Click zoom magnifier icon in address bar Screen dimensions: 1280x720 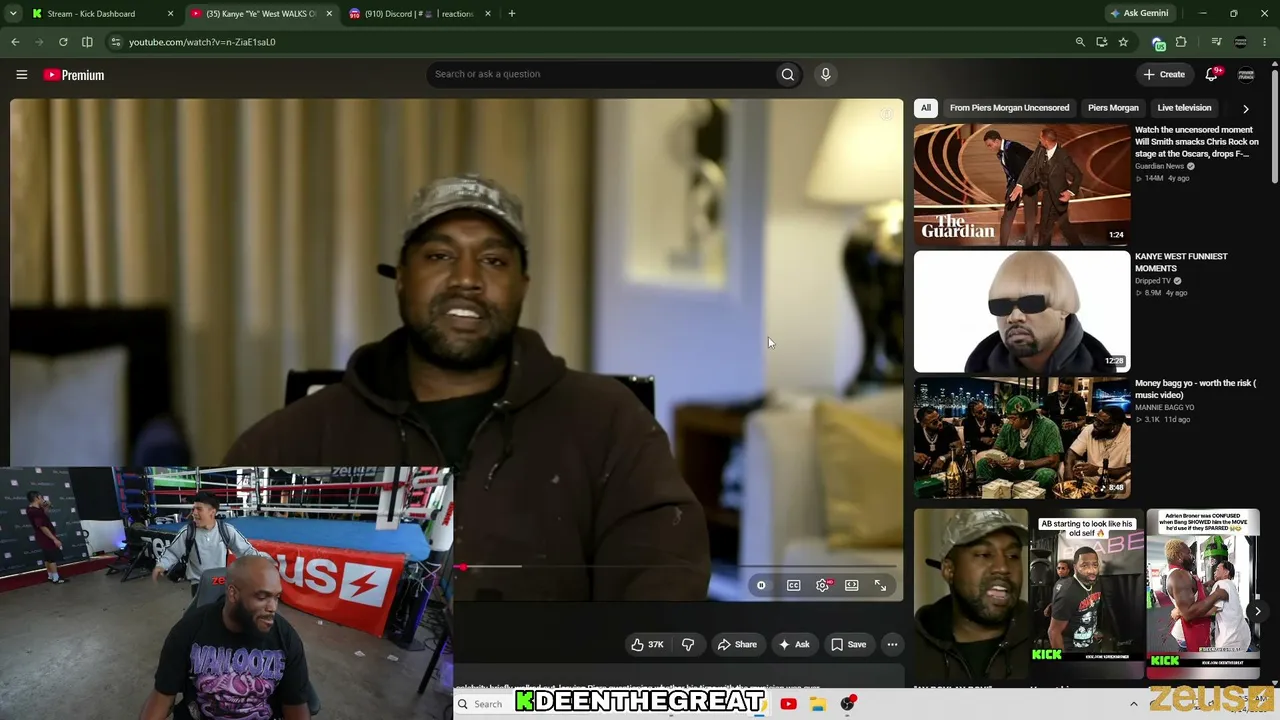1080,42
